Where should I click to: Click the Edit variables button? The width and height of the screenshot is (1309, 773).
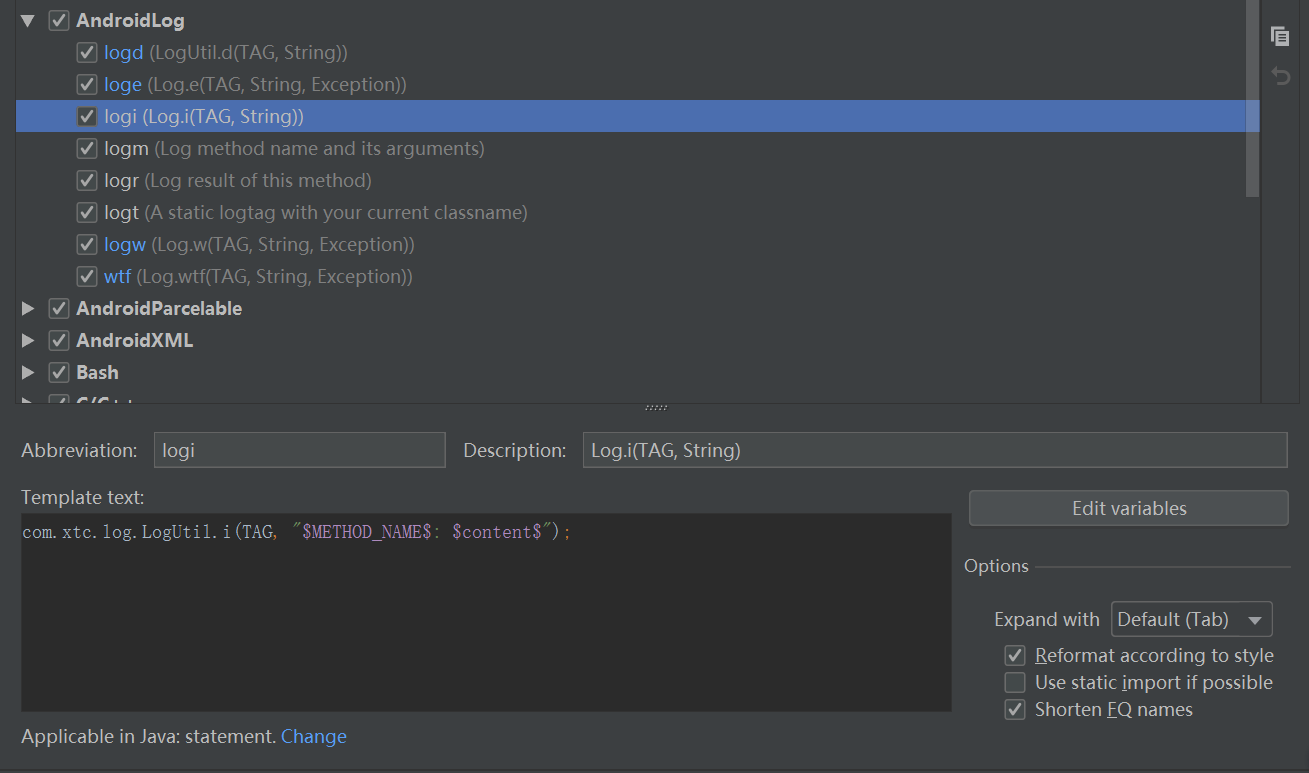coord(1128,508)
